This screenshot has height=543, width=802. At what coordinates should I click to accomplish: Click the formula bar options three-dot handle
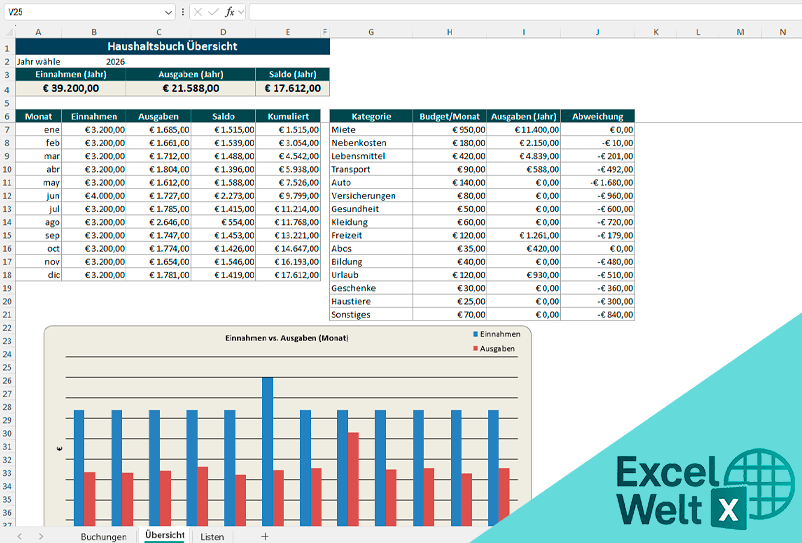(x=182, y=11)
